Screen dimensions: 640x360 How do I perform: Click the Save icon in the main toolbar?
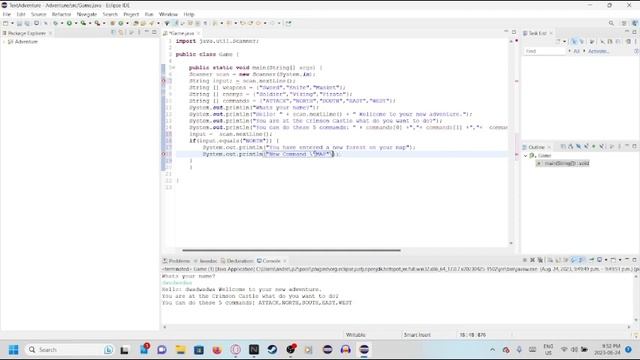pyautogui.click(x=19, y=23)
